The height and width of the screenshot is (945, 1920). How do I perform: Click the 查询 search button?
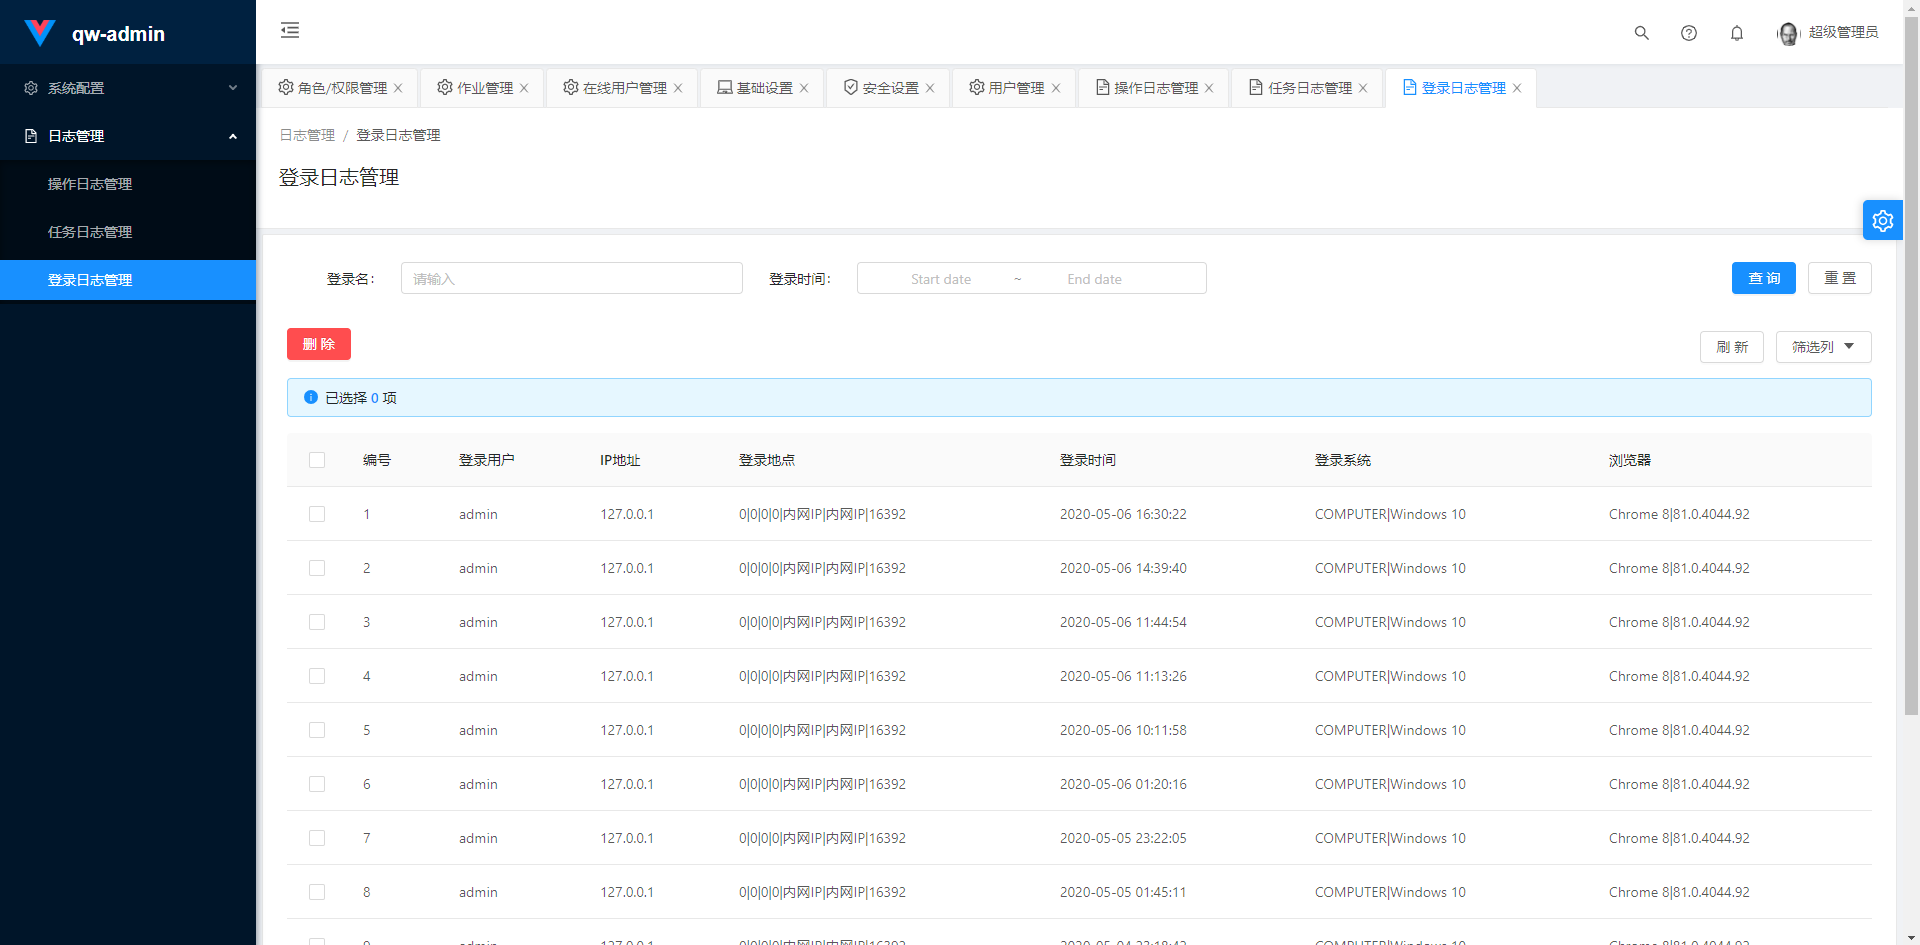tap(1764, 278)
